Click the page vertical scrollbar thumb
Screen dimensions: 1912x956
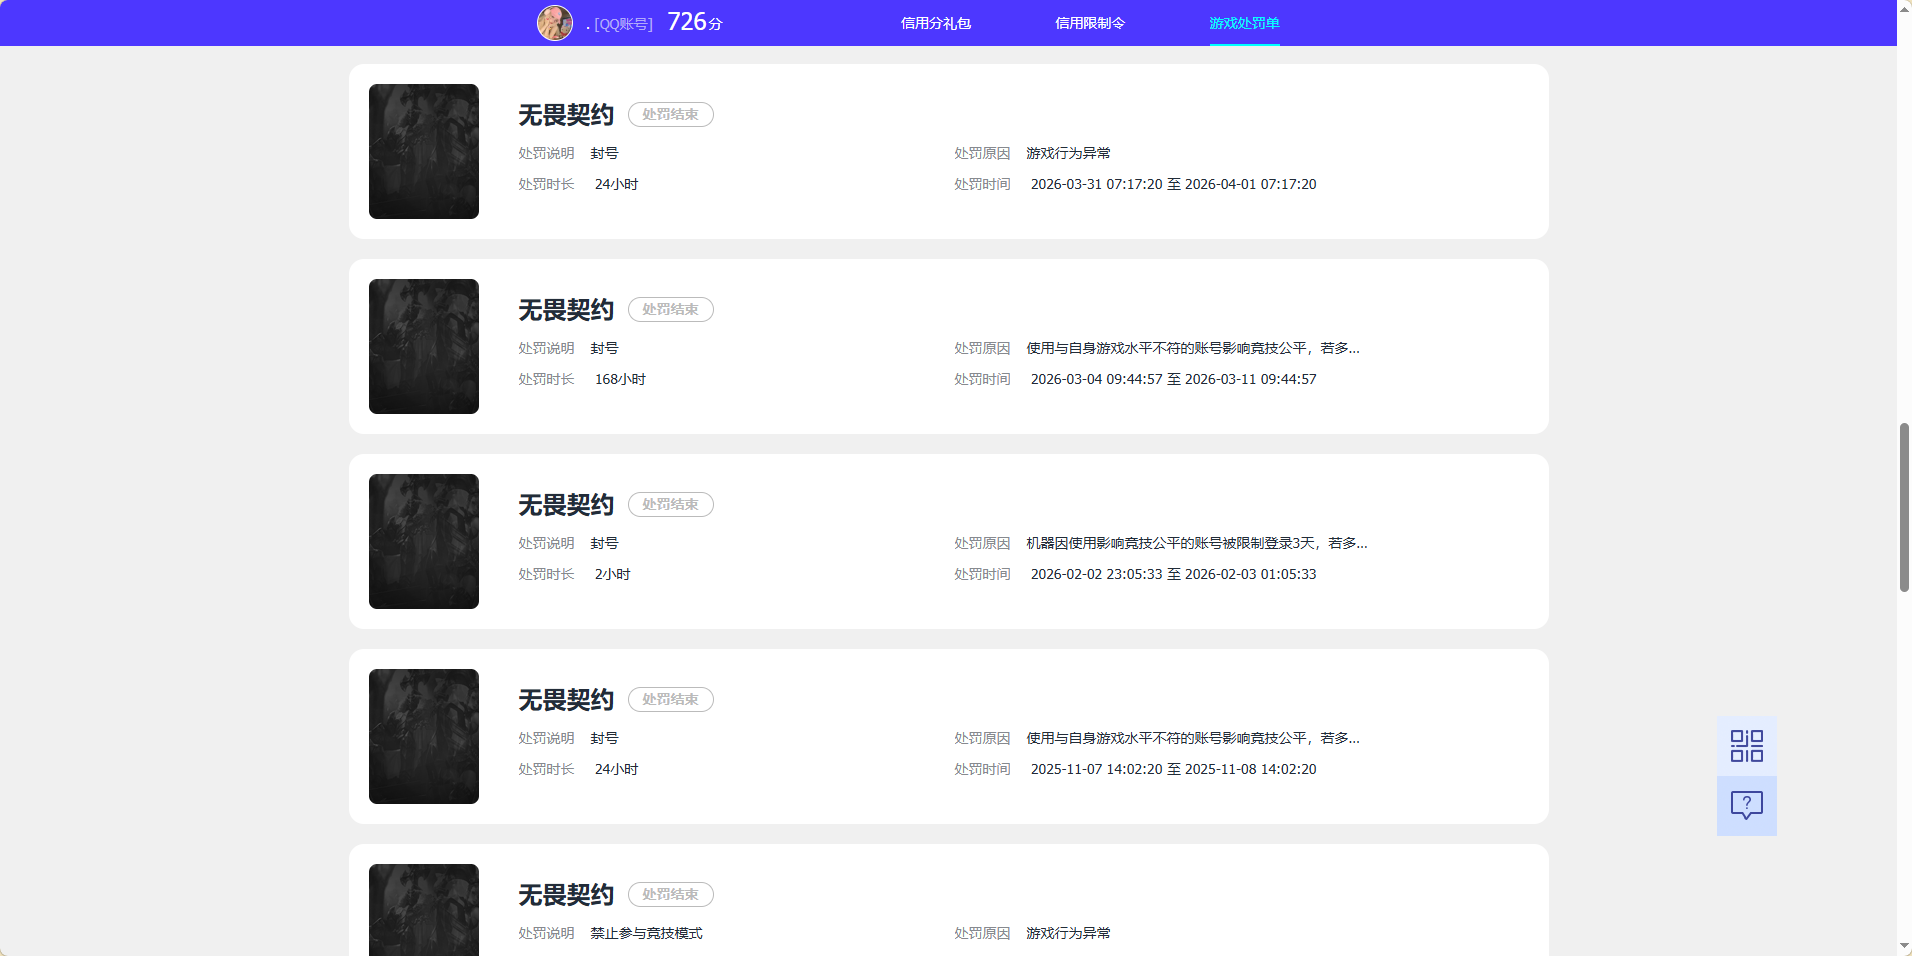(1904, 508)
